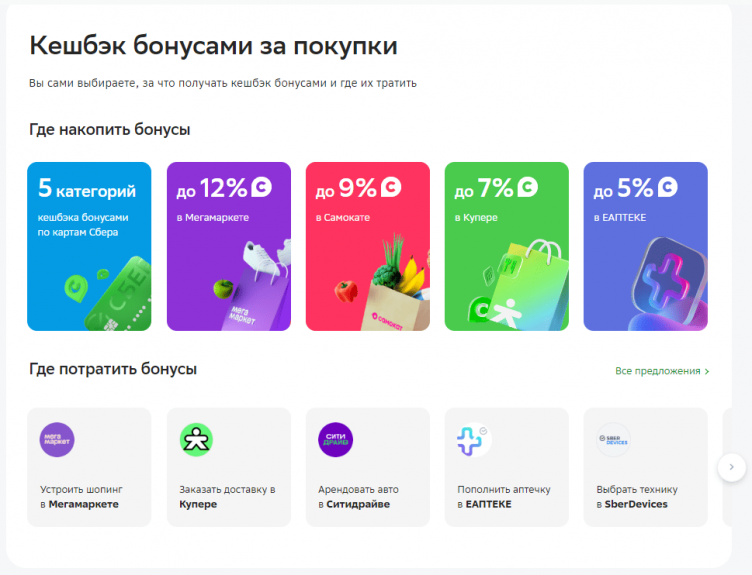Click the Мегамаркет purple round logo

57,439
